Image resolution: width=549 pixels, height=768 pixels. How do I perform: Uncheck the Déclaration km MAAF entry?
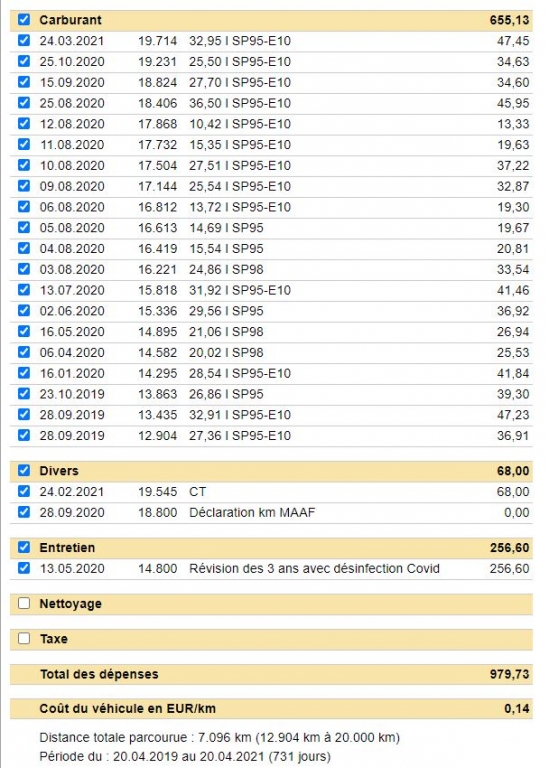24,512
